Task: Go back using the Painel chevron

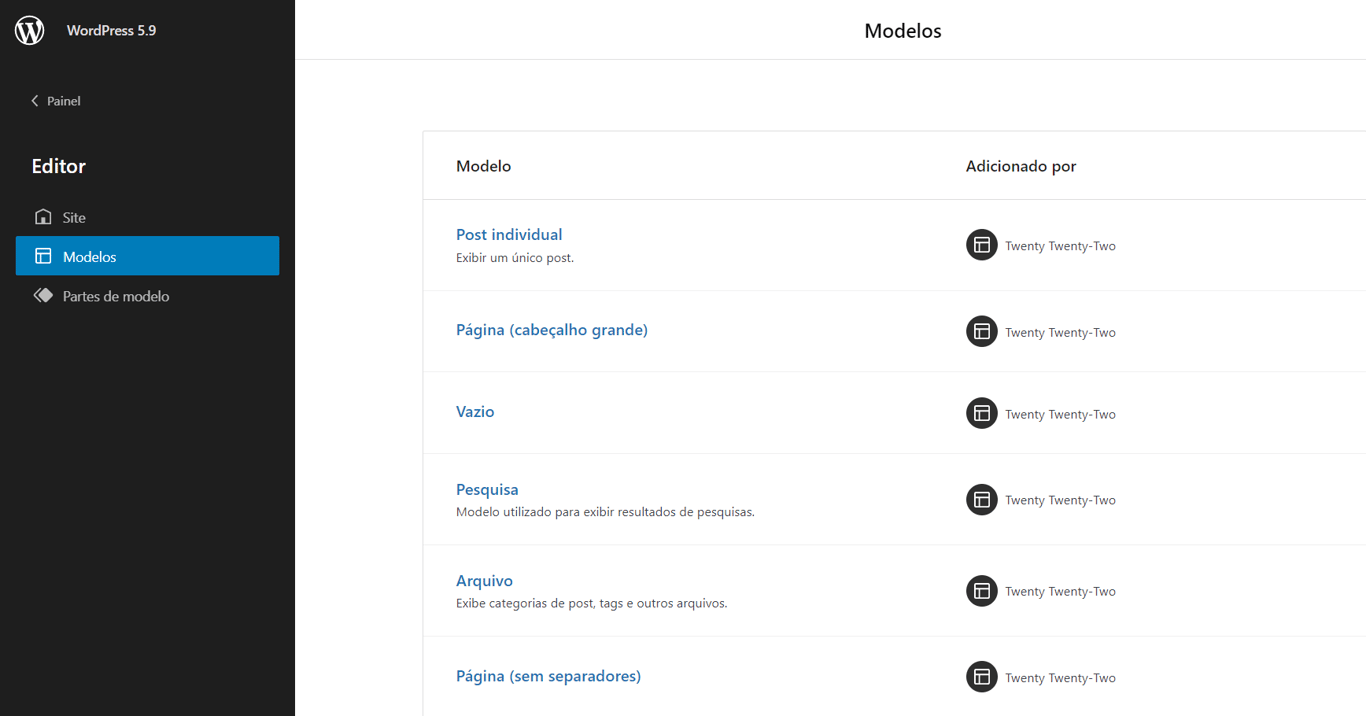Action: (x=35, y=101)
